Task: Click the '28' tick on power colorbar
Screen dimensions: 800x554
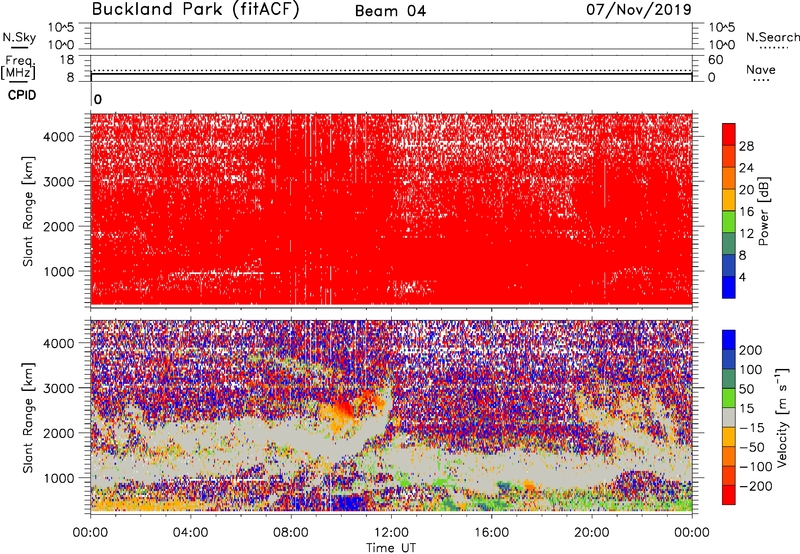Action: pos(746,146)
